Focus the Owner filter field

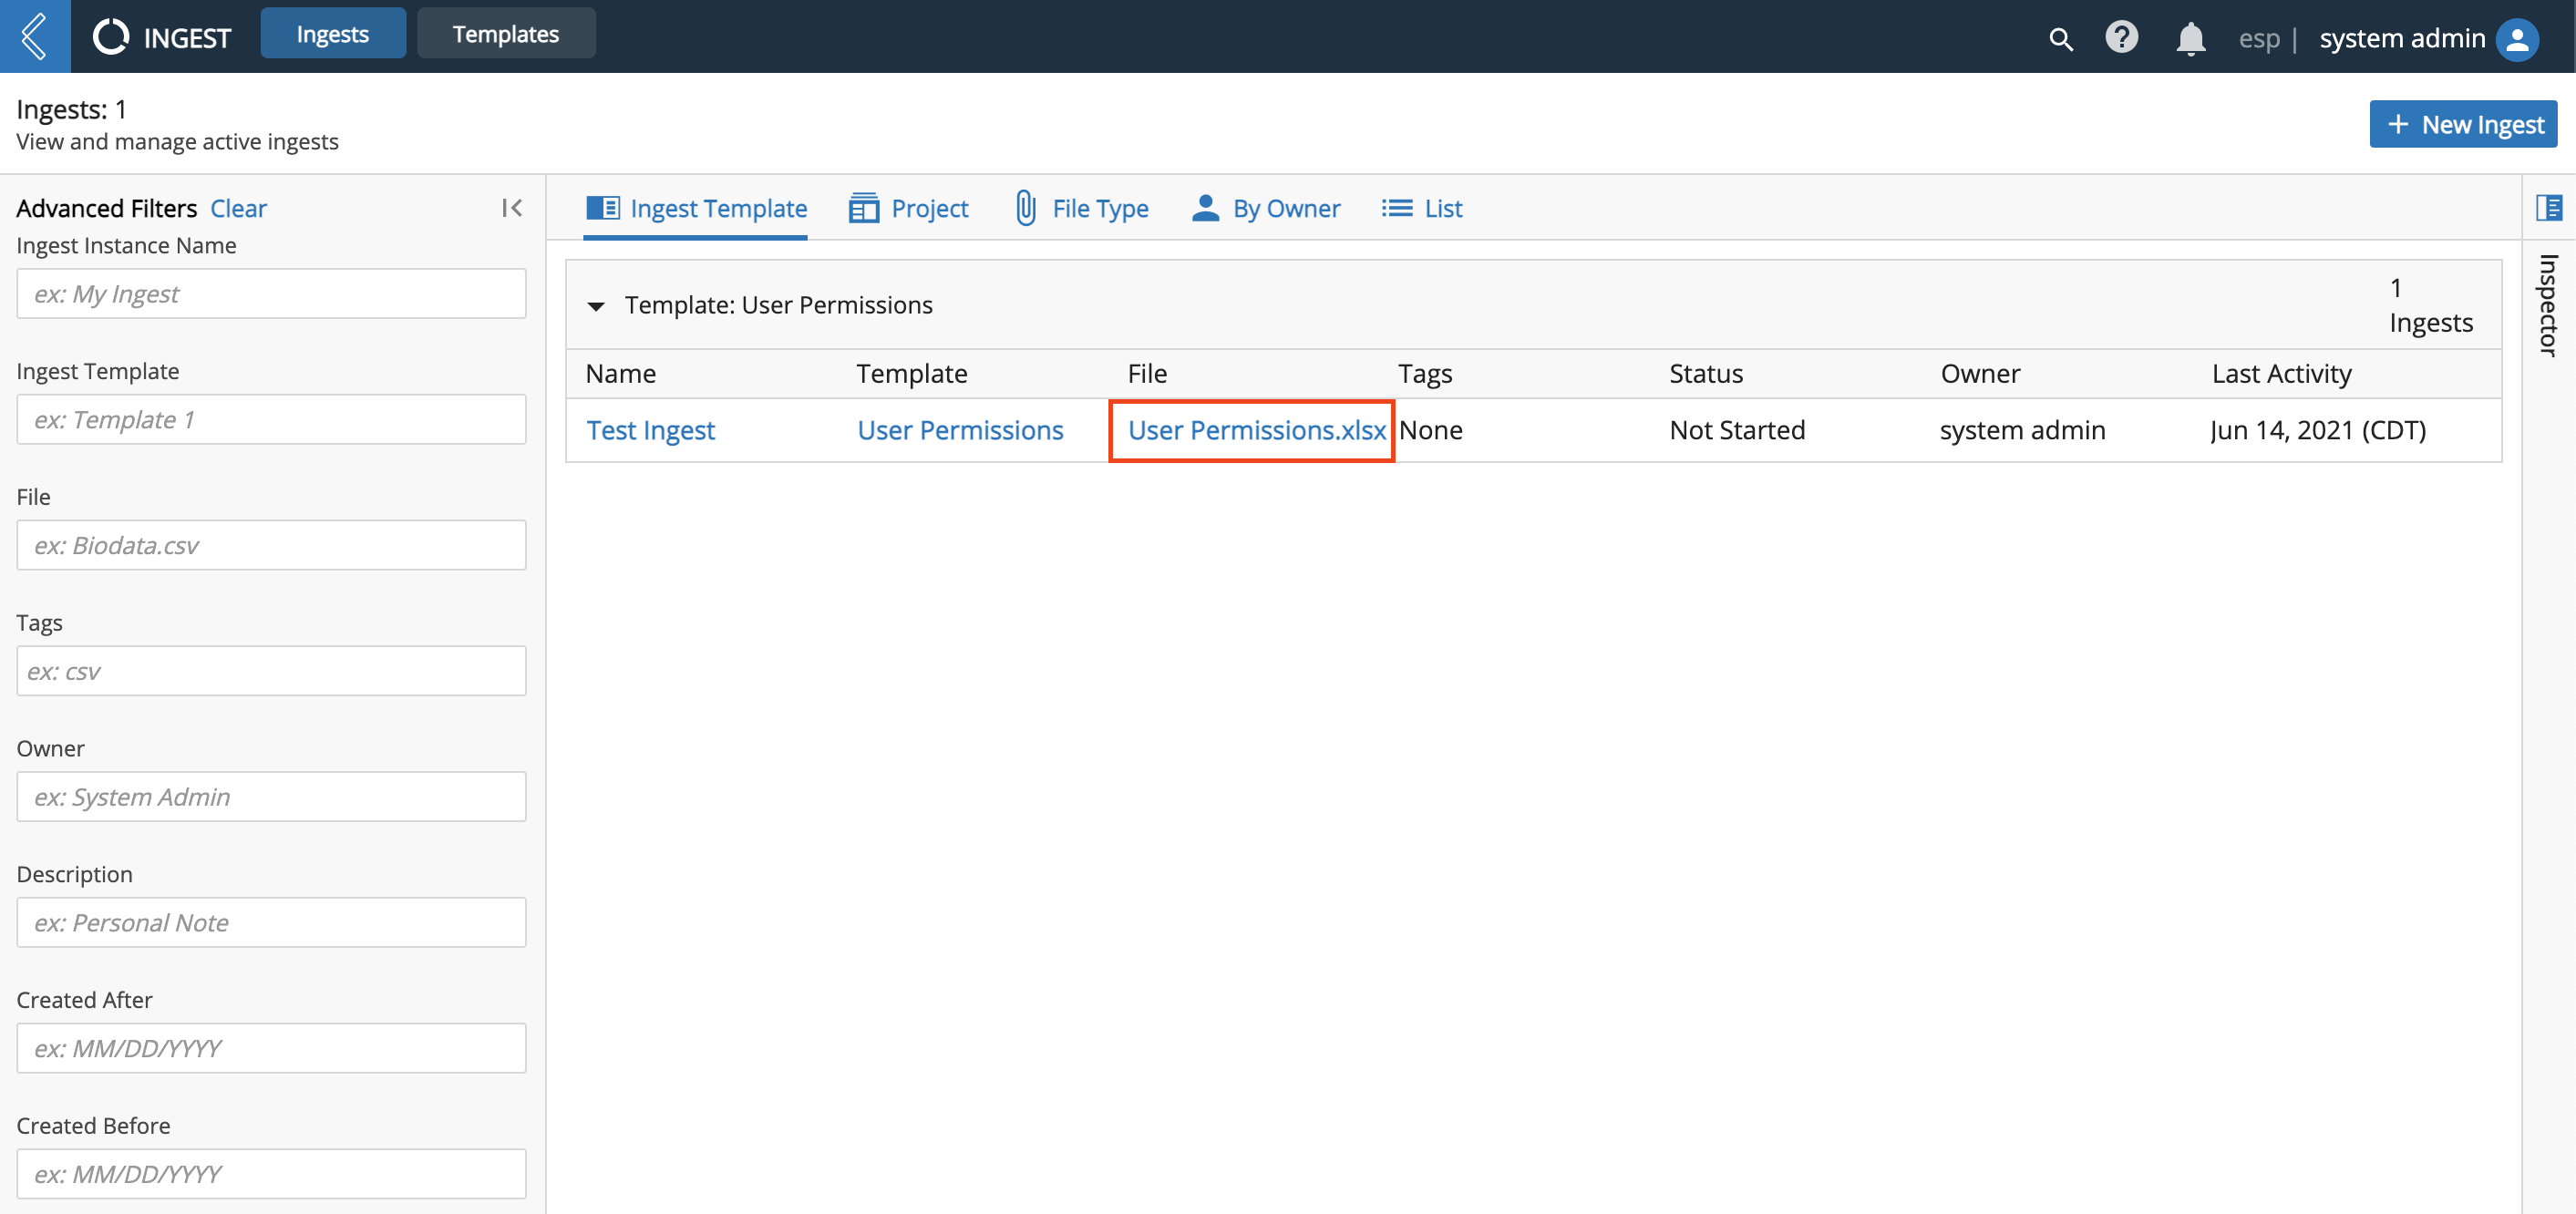tap(271, 796)
